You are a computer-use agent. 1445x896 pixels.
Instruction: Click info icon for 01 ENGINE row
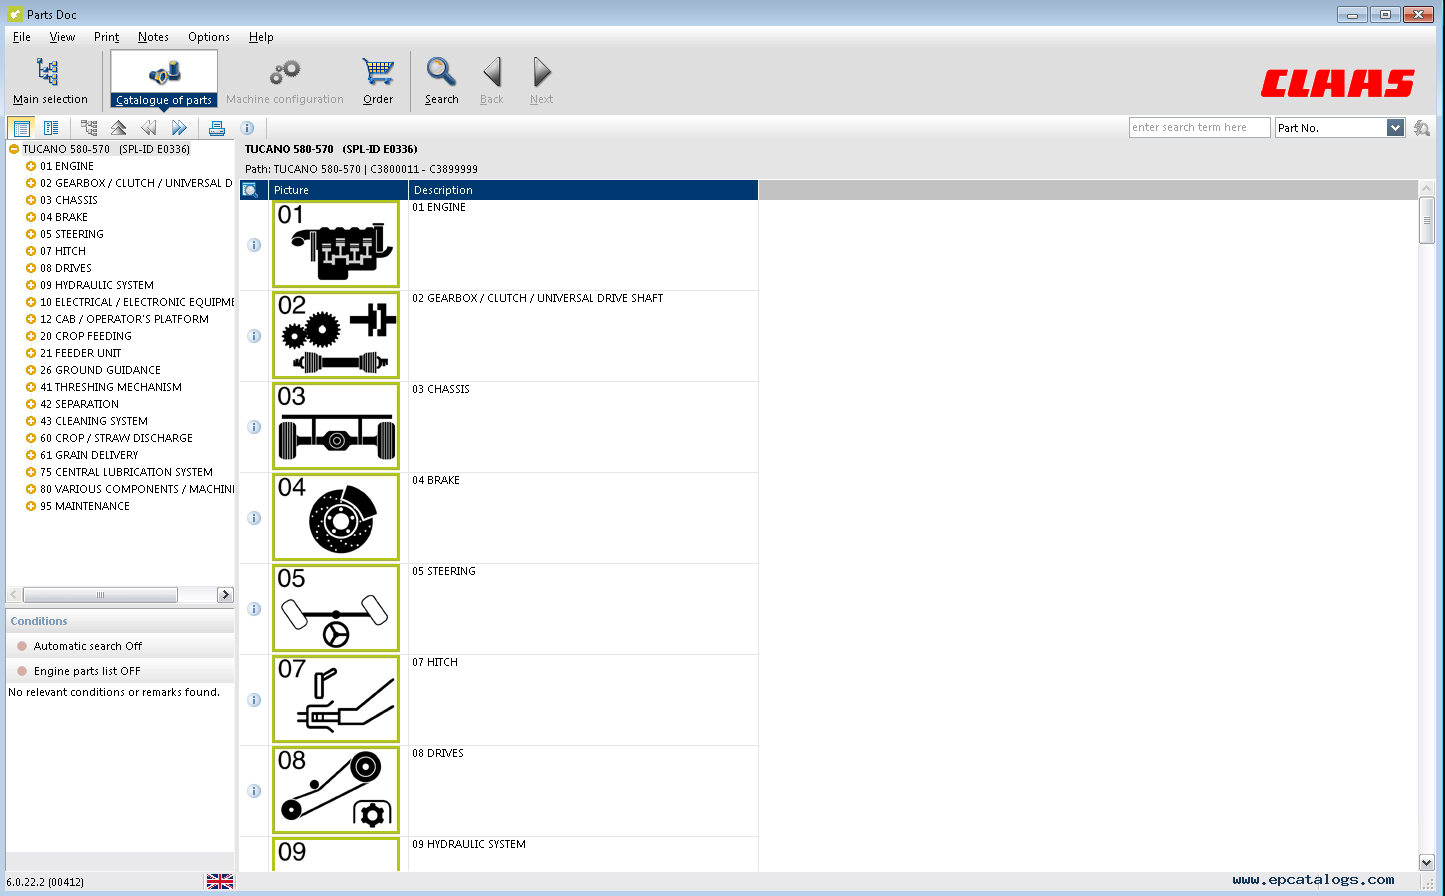254,245
